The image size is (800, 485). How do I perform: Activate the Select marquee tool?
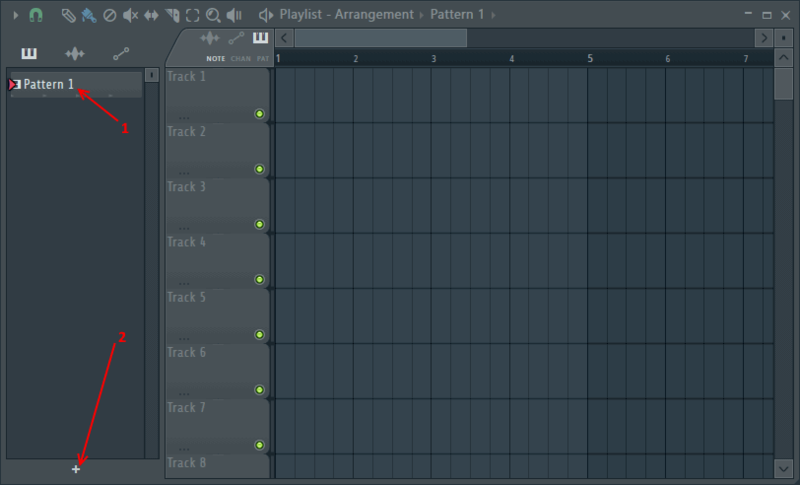click(x=192, y=15)
